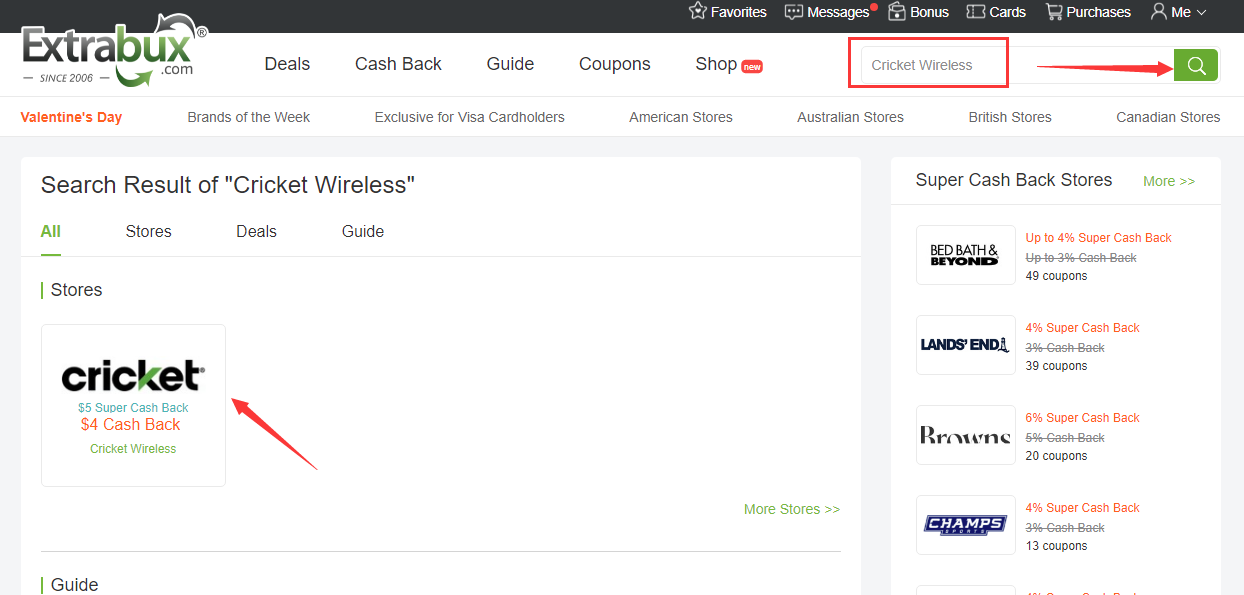Go to American Stores
The image size is (1244, 595).
681,117
